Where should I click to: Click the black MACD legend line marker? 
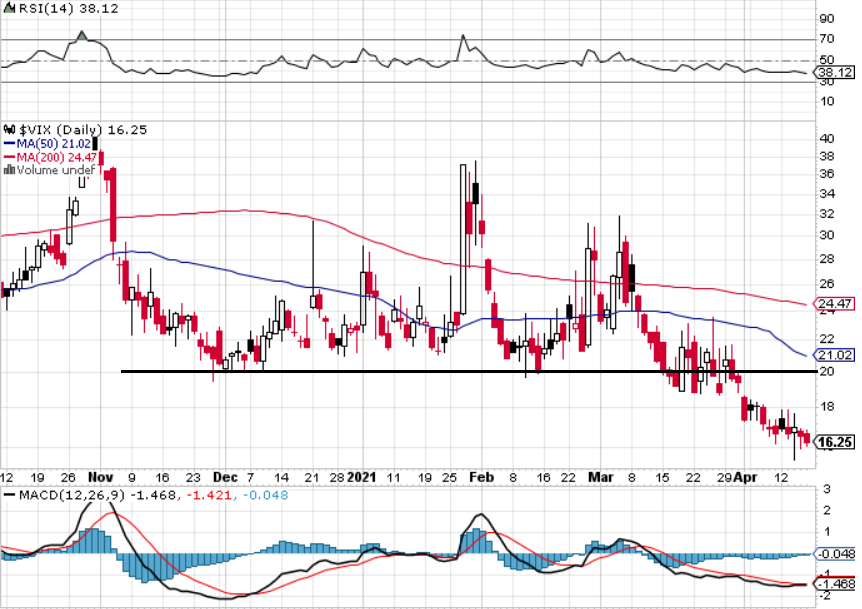coord(10,495)
